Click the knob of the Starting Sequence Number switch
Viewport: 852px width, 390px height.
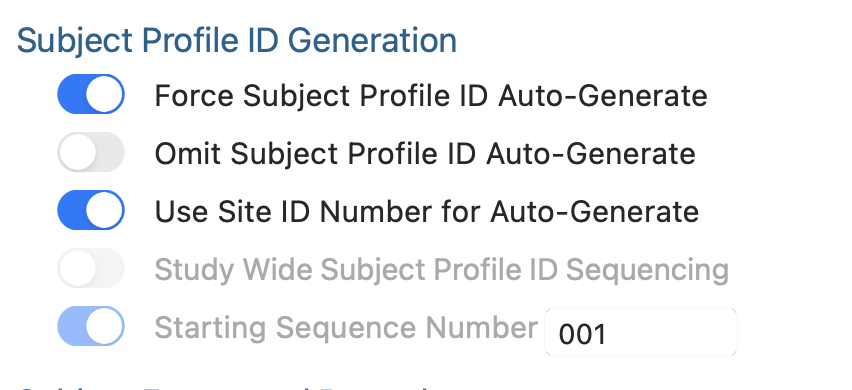tap(104, 326)
